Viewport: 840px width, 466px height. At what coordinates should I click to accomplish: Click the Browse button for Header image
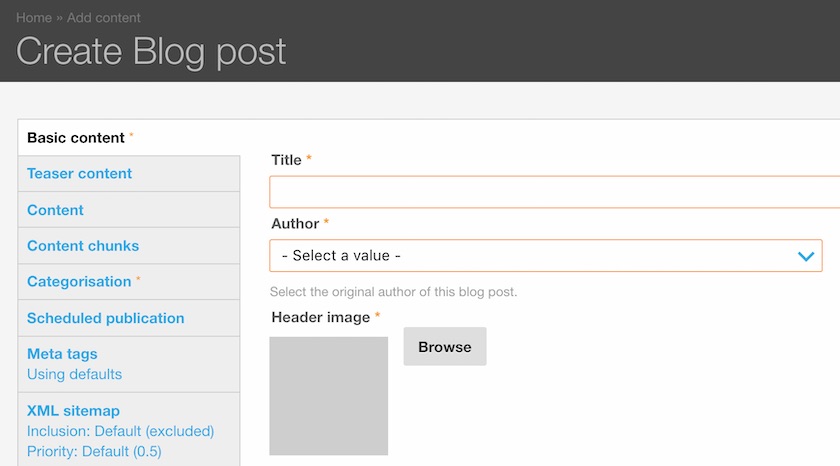tap(445, 347)
